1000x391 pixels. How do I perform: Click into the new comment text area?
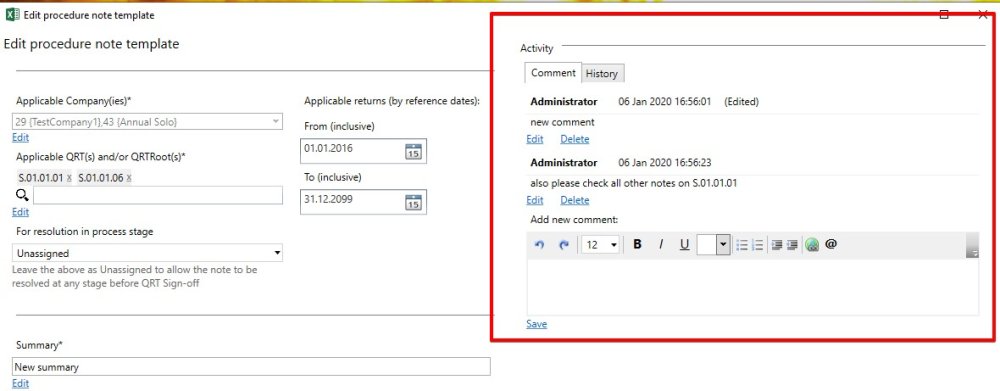[x=753, y=287]
